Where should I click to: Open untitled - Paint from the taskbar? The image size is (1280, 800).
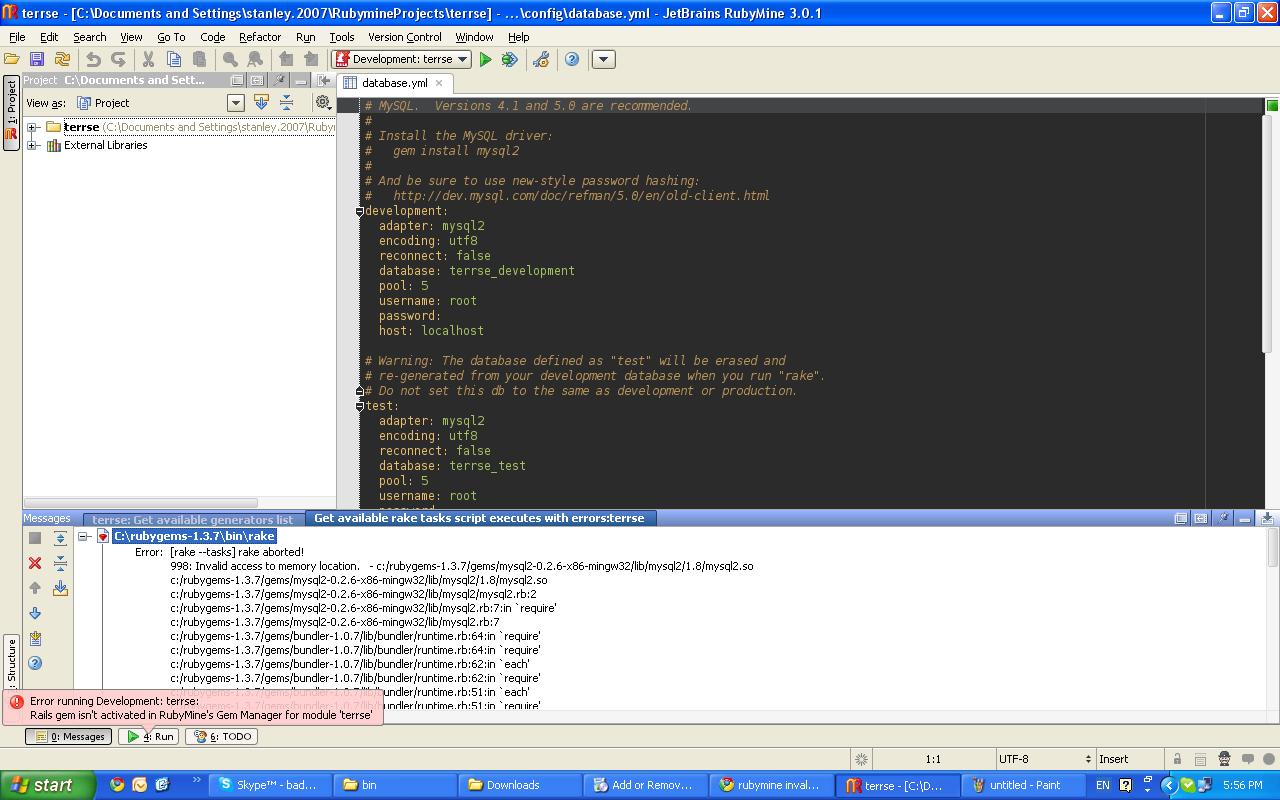[x=1023, y=785]
